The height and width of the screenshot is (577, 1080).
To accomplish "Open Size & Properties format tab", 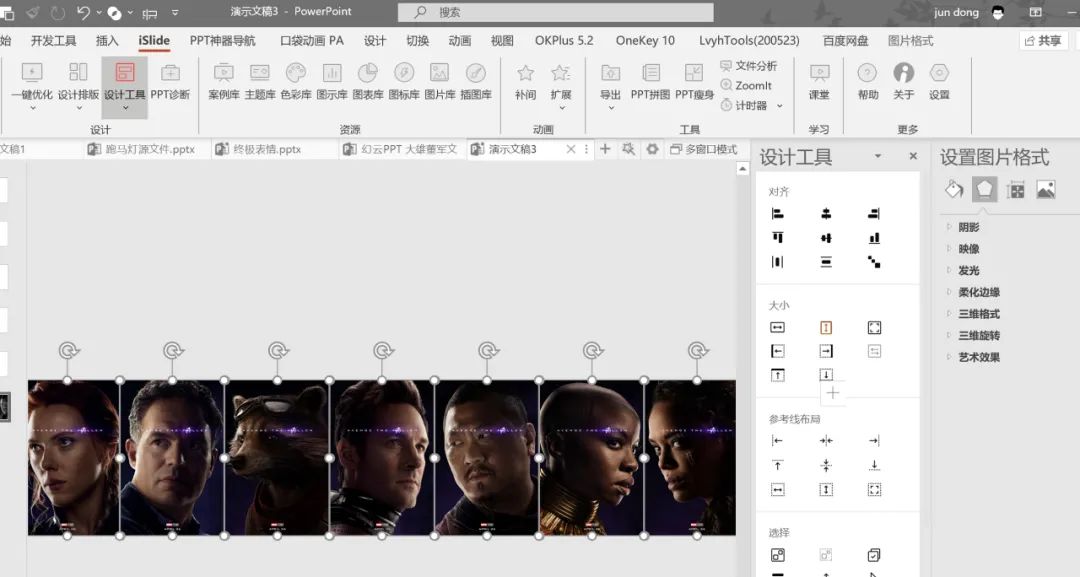I will tap(1015, 190).
